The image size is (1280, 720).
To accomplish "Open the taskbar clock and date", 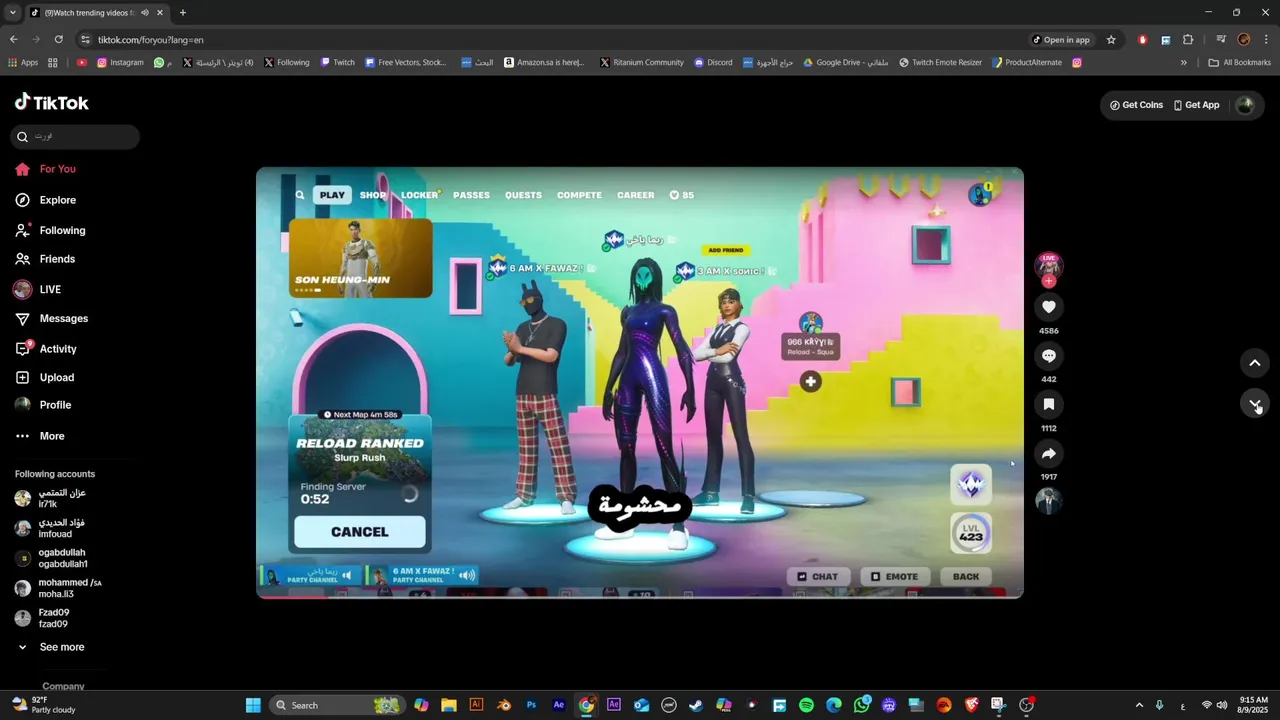I will click(1254, 705).
